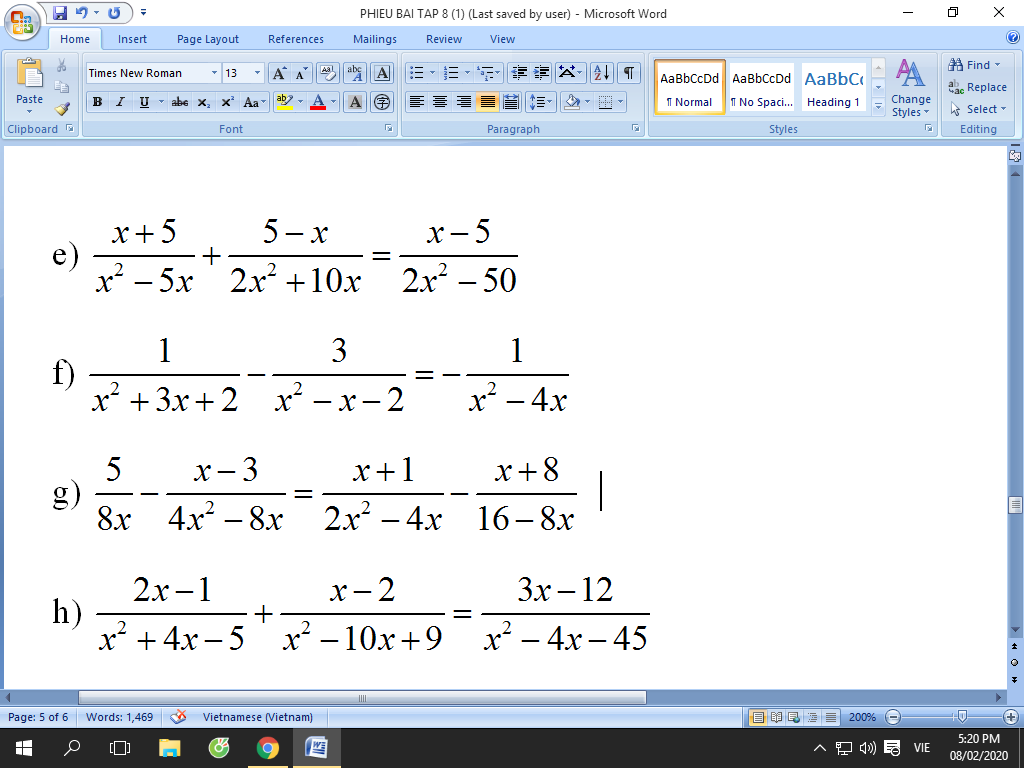
Task: Open highlight color dropdown arrow
Action: click(x=300, y=102)
